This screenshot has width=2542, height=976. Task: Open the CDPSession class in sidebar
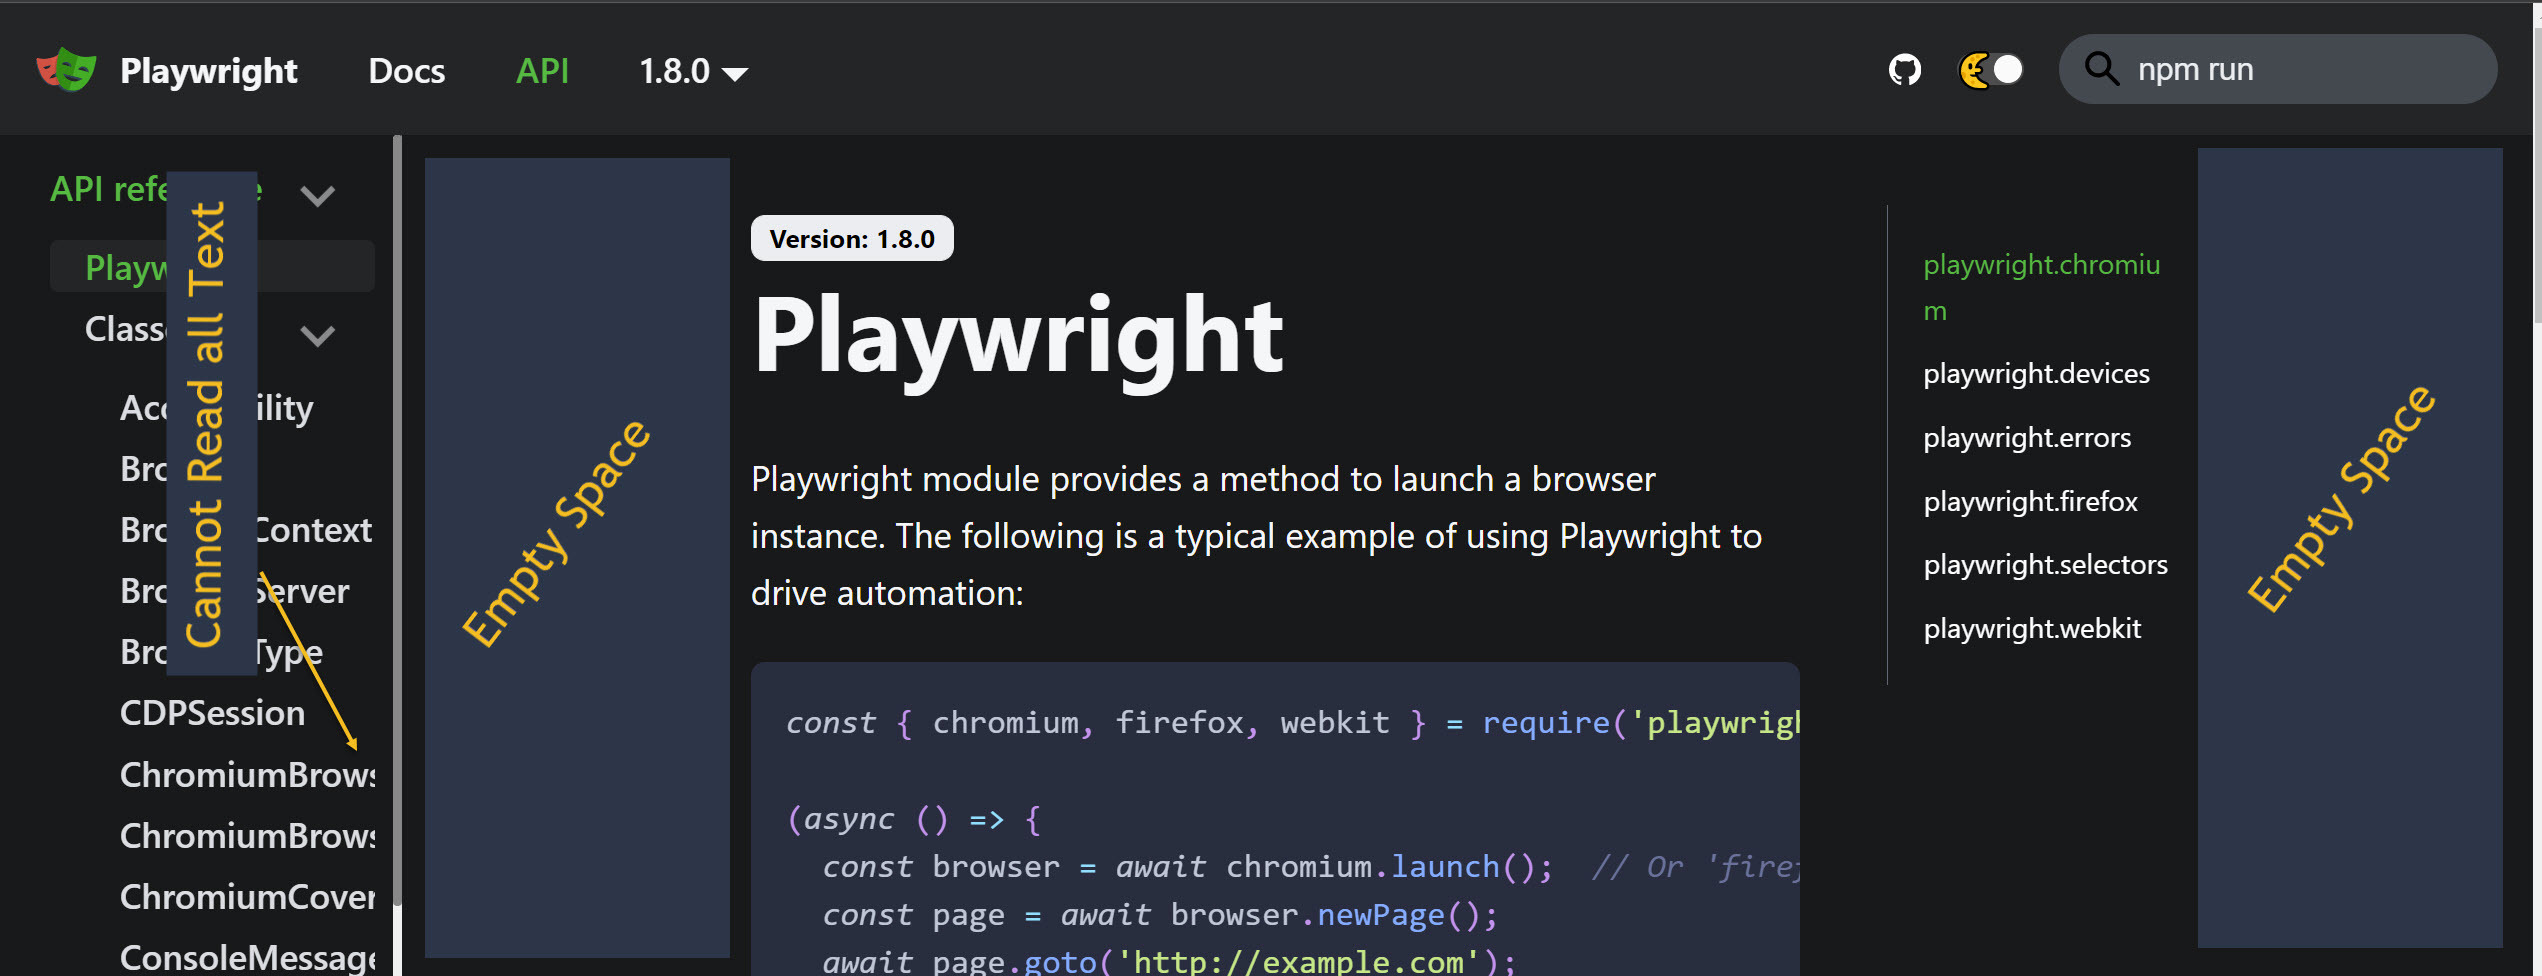pyautogui.click(x=212, y=713)
